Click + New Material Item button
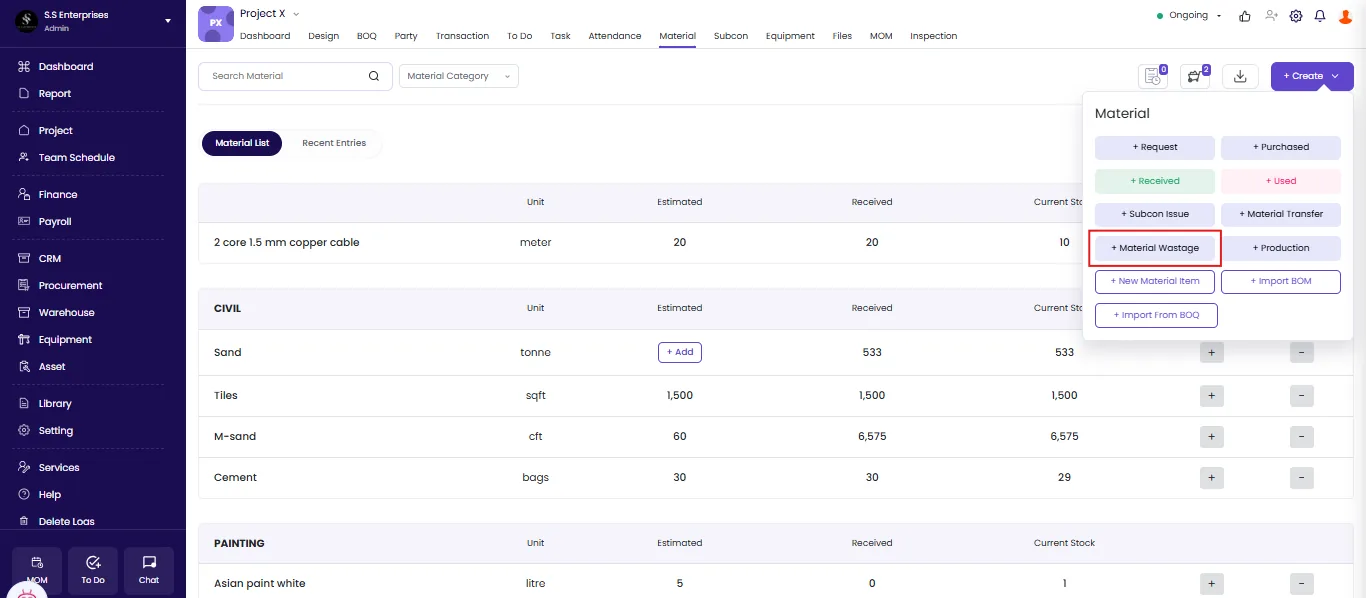Screen dimensions: 1366x598 coord(1155,282)
